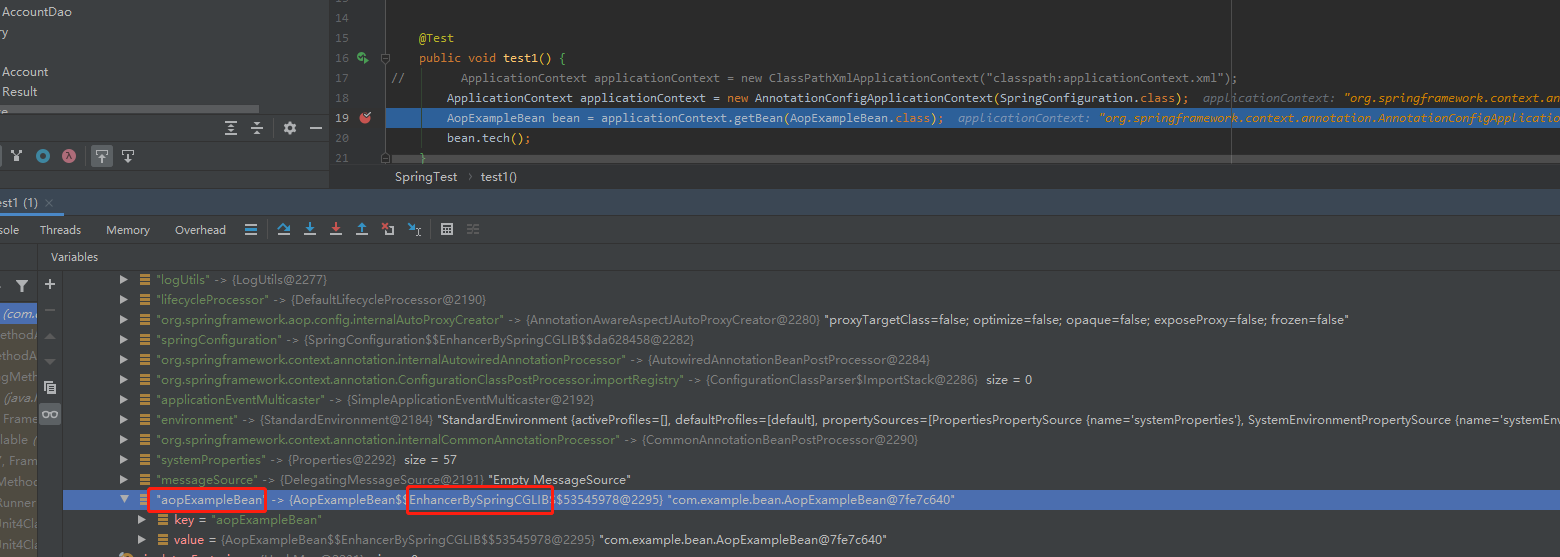Run test1 via green gutter icon
The width and height of the screenshot is (1560, 557).
[x=363, y=58]
